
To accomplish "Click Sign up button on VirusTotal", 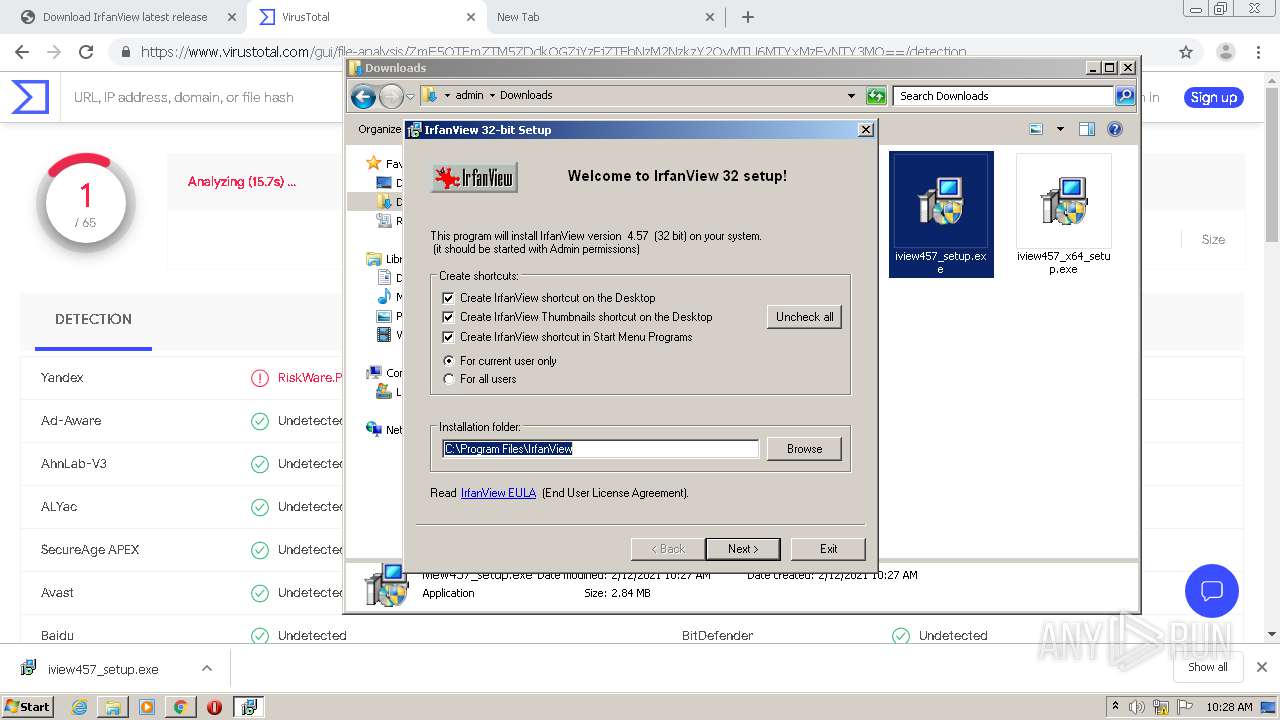I will point(1214,97).
